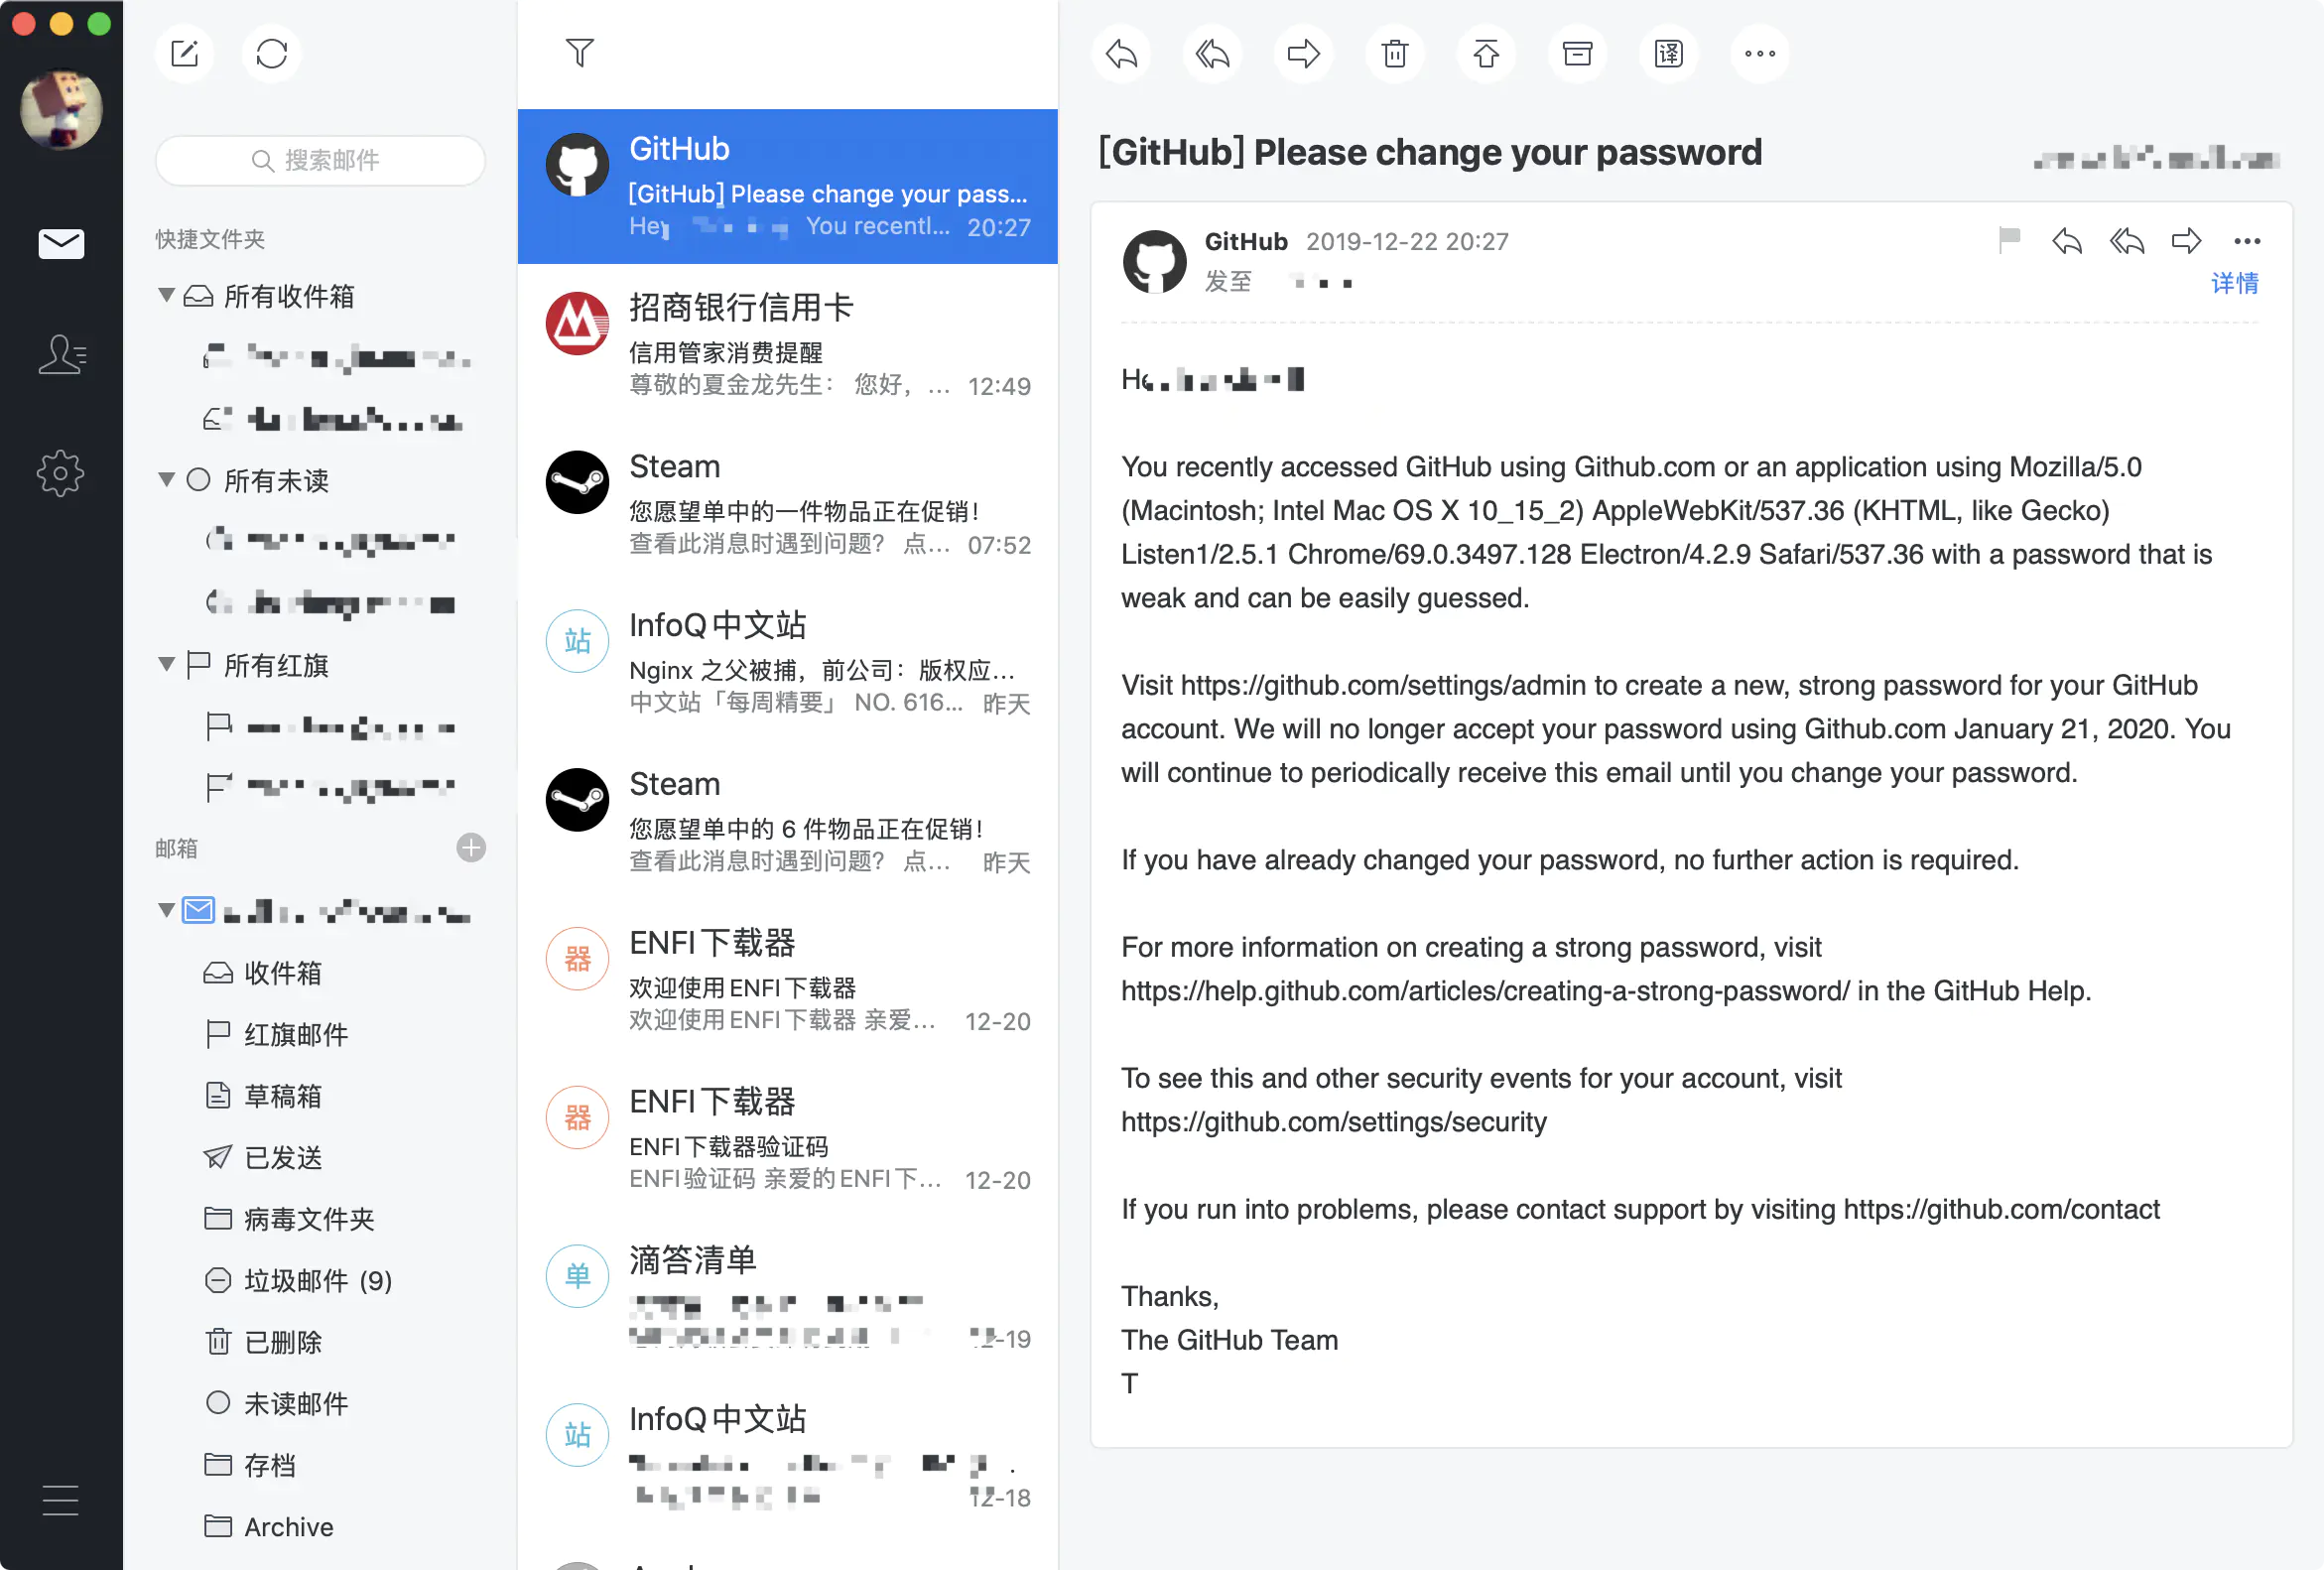Open the 滴答清单 email

(x=788, y=1298)
